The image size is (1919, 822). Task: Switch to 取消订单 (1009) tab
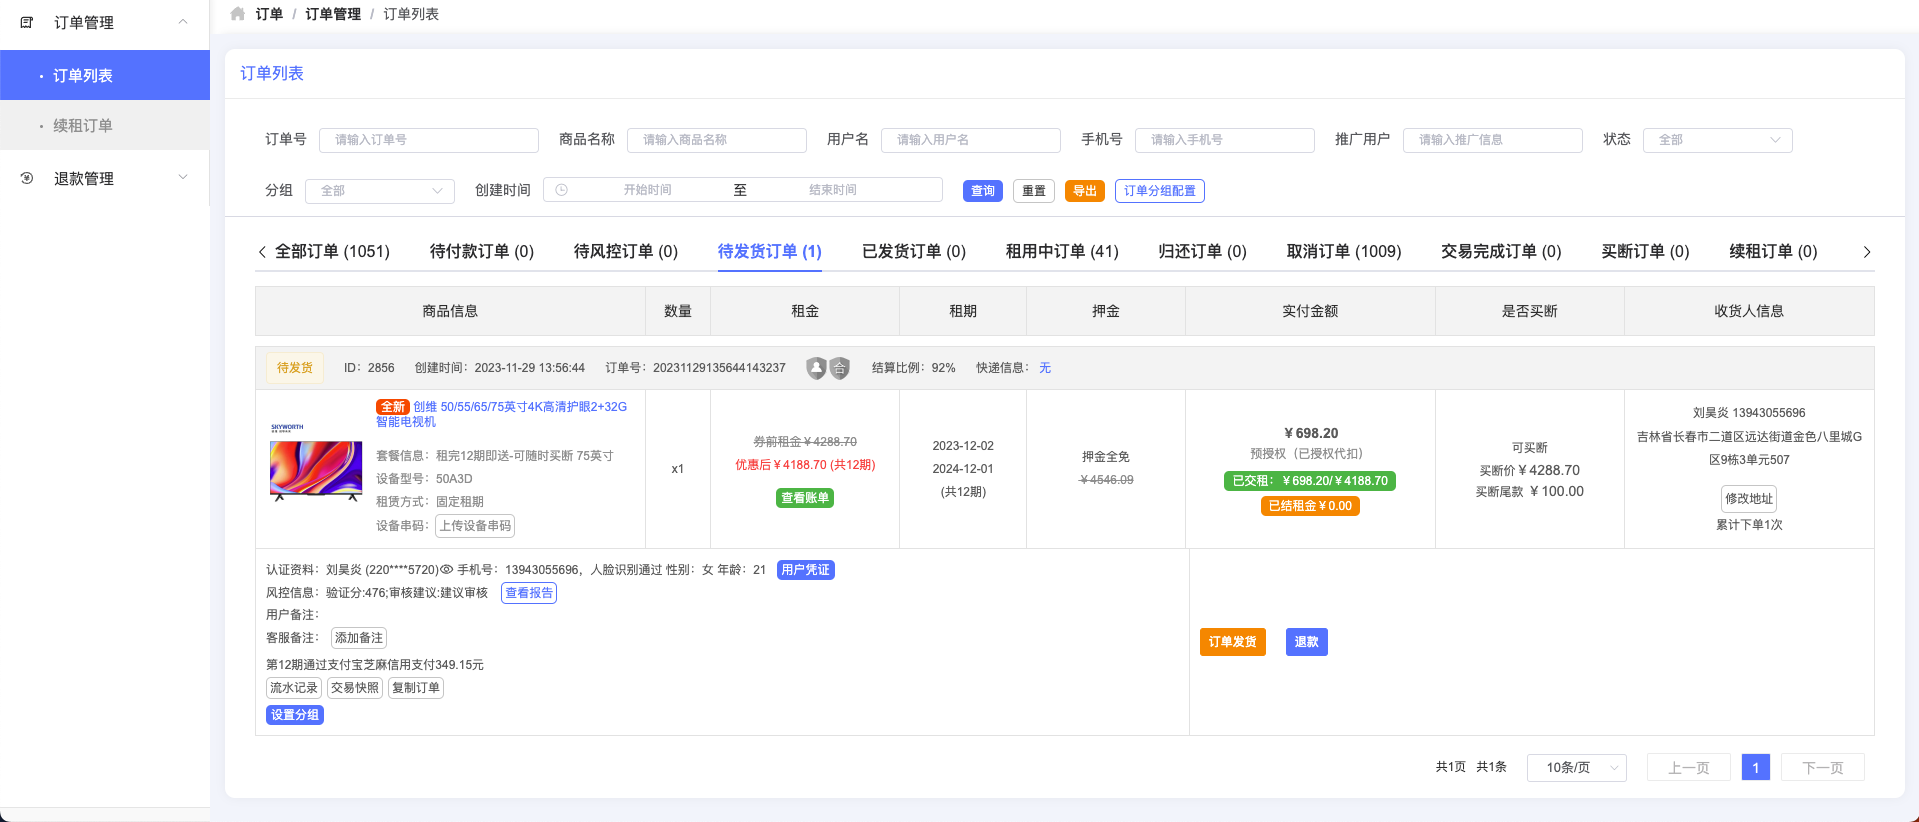pyautogui.click(x=1344, y=252)
